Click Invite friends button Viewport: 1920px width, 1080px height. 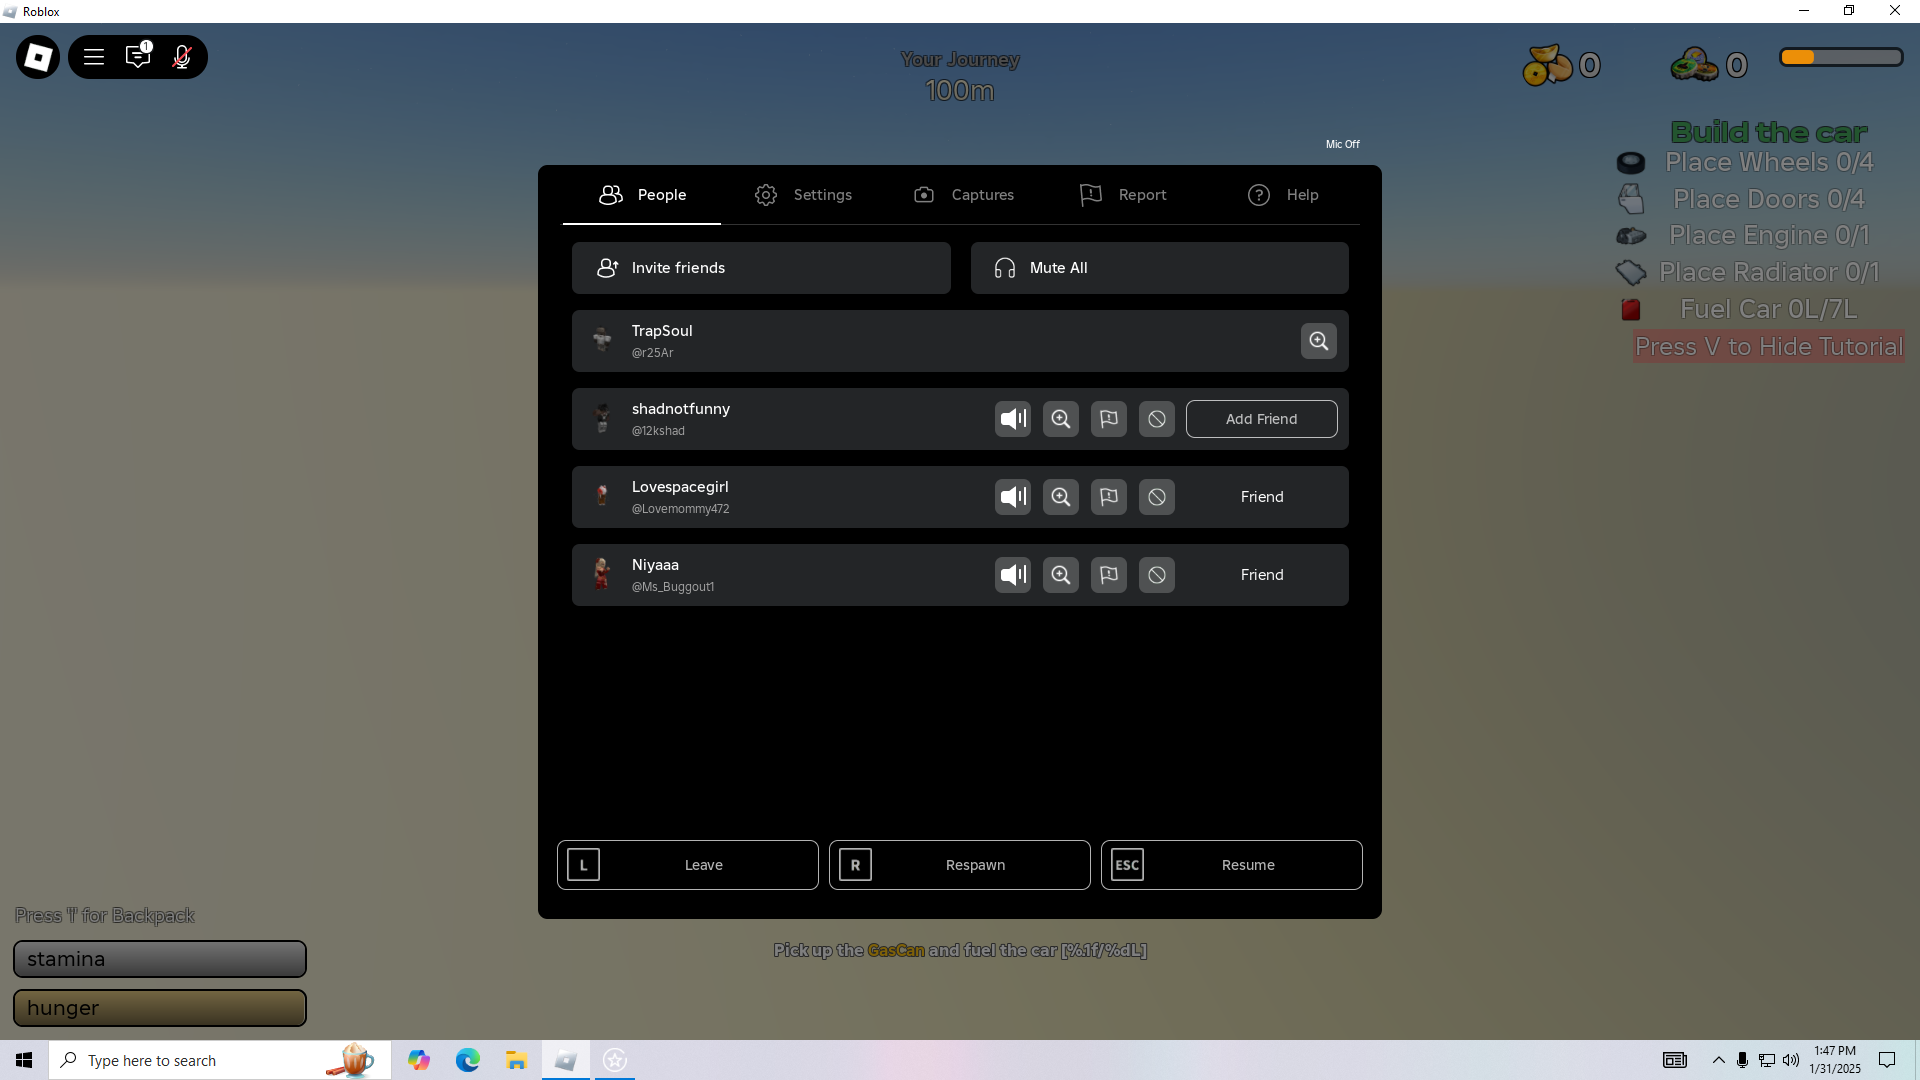click(x=761, y=268)
